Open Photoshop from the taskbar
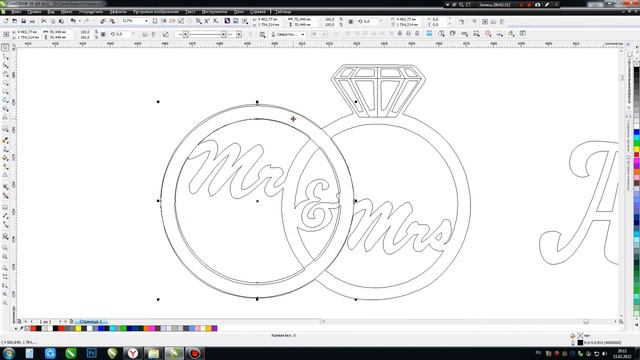The image size is (640, 360). [91, 353]
